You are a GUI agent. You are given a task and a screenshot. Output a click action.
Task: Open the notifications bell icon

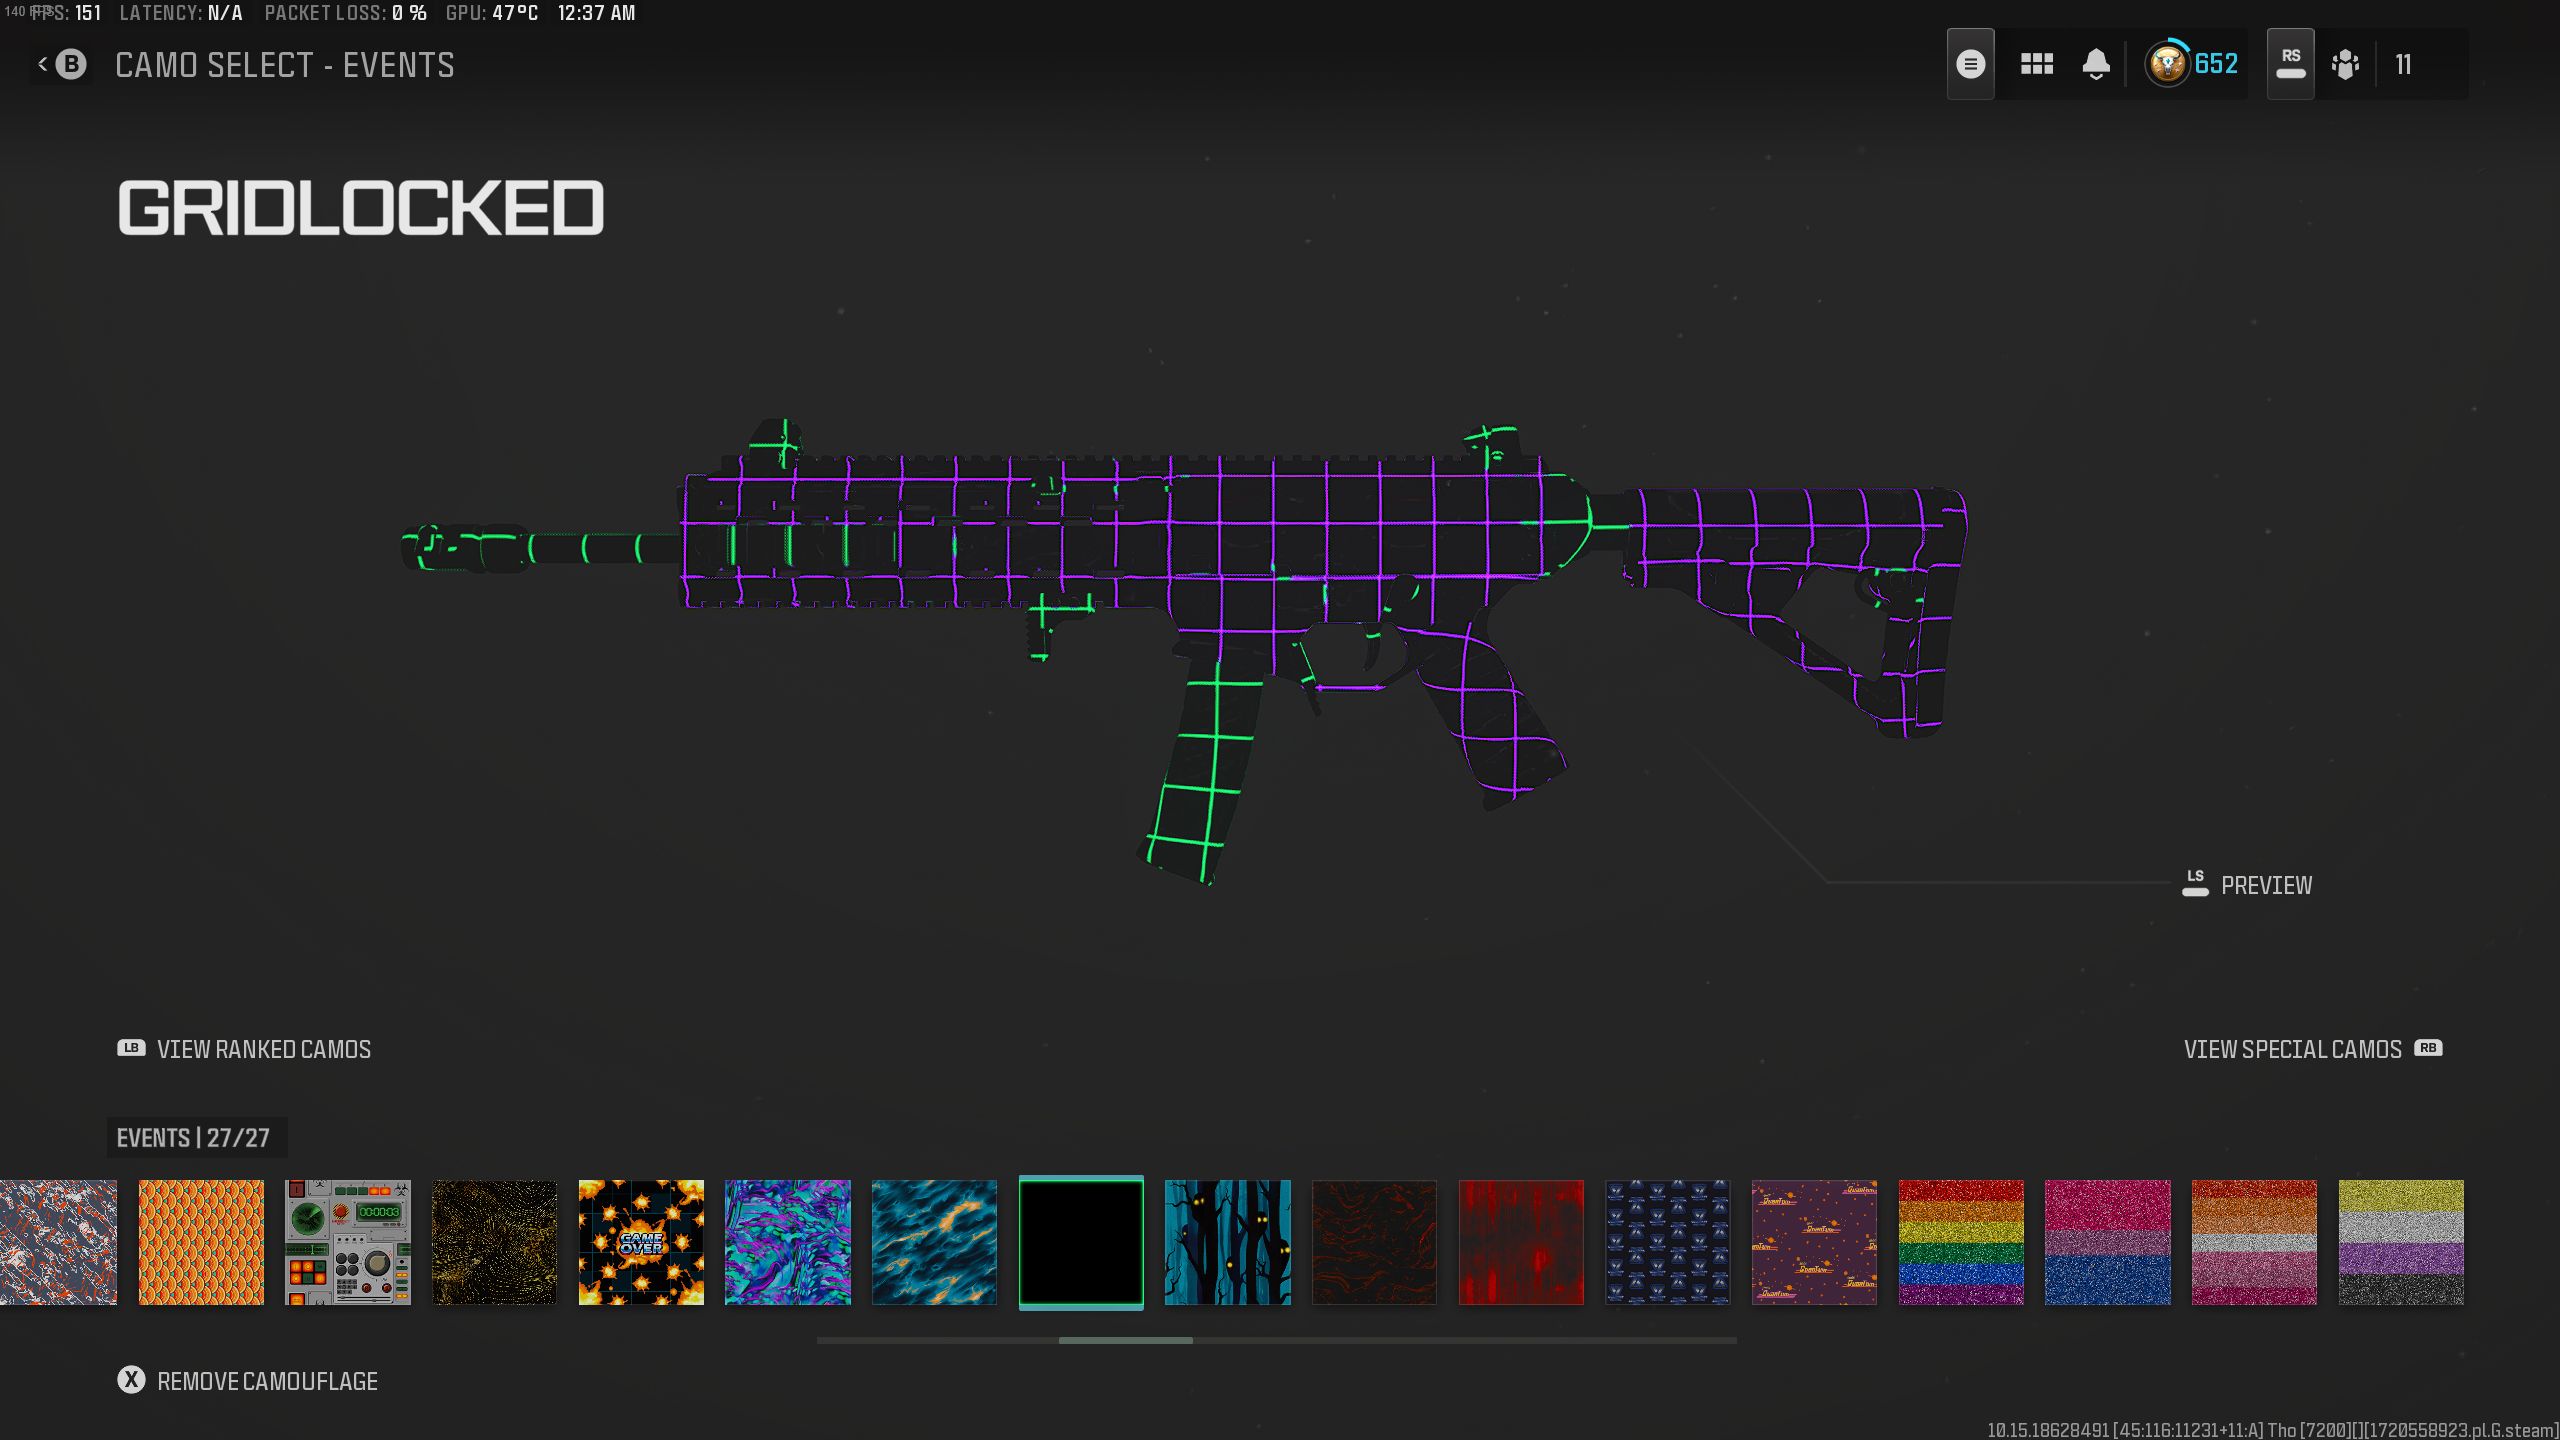2096,63
